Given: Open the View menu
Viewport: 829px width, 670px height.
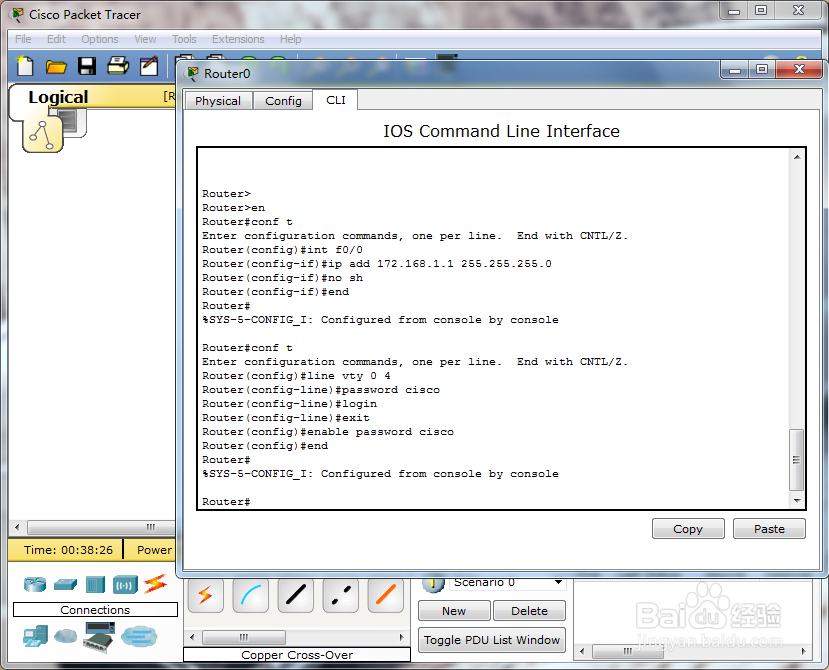Looking at the screenshot, I should click(145, 39).
